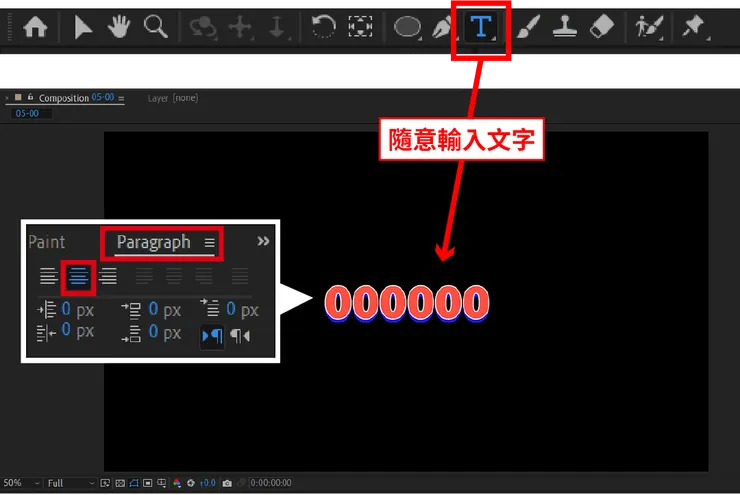
Task: Open grid and guide options
Action: [x=162, y=483]
